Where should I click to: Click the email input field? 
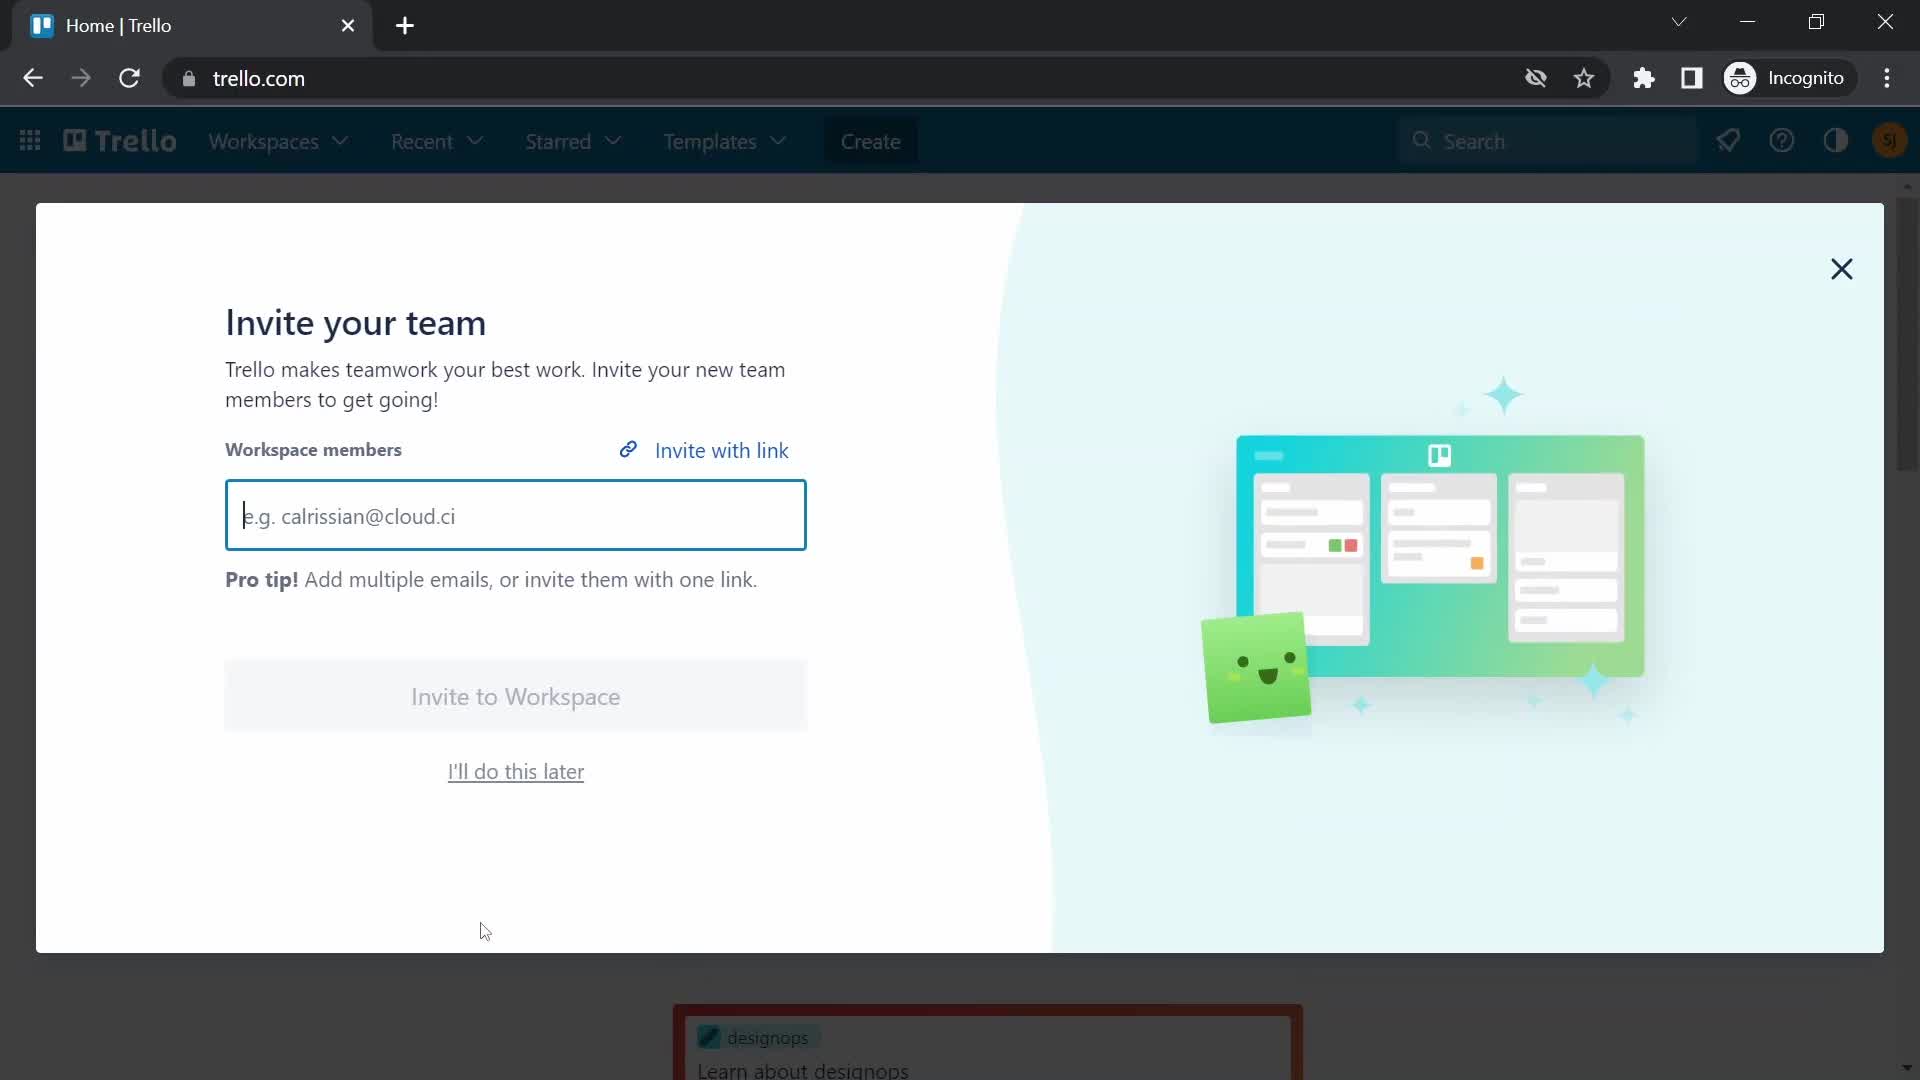(x=516, y=516)
